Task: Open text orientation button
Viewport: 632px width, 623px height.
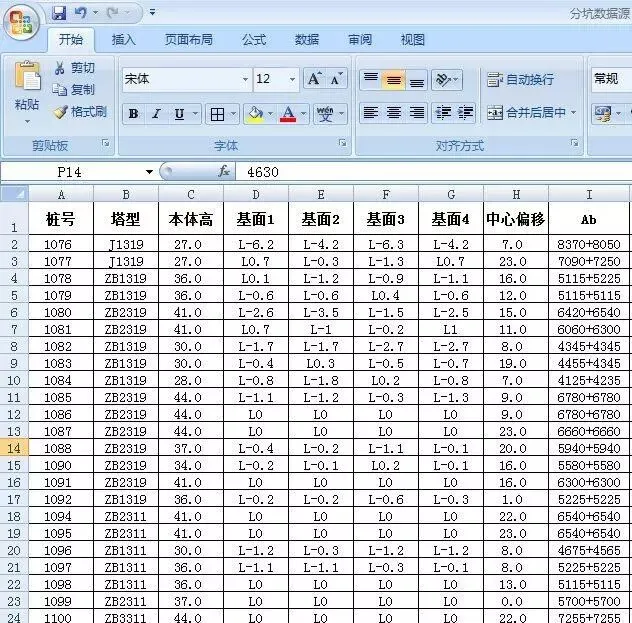Action: [447, 79]
